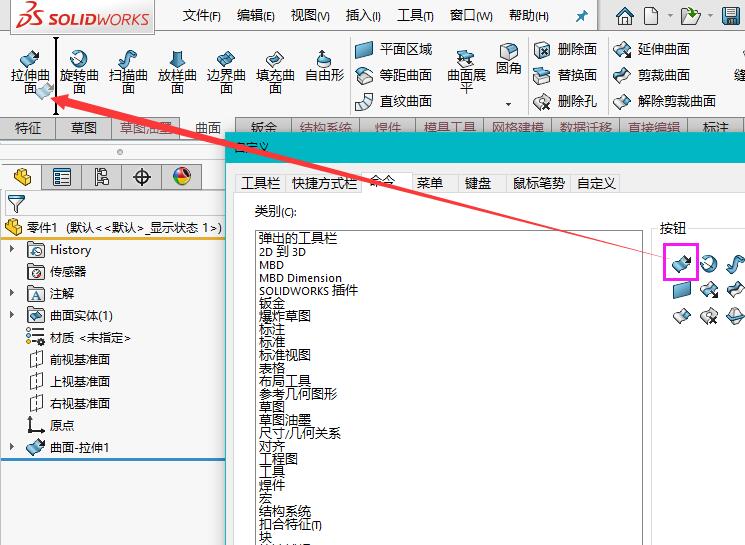Expand the 注解 tree node

[x=12, y=293]
